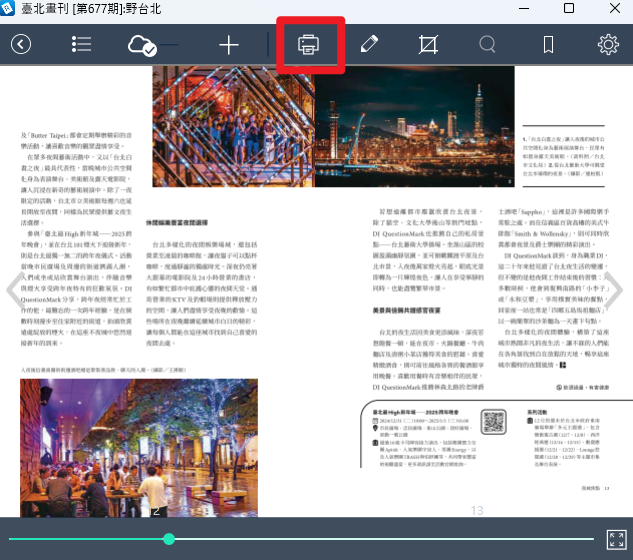Click the QR code on the right page
Screen dimensions: 633x560
tap(493, 422)
